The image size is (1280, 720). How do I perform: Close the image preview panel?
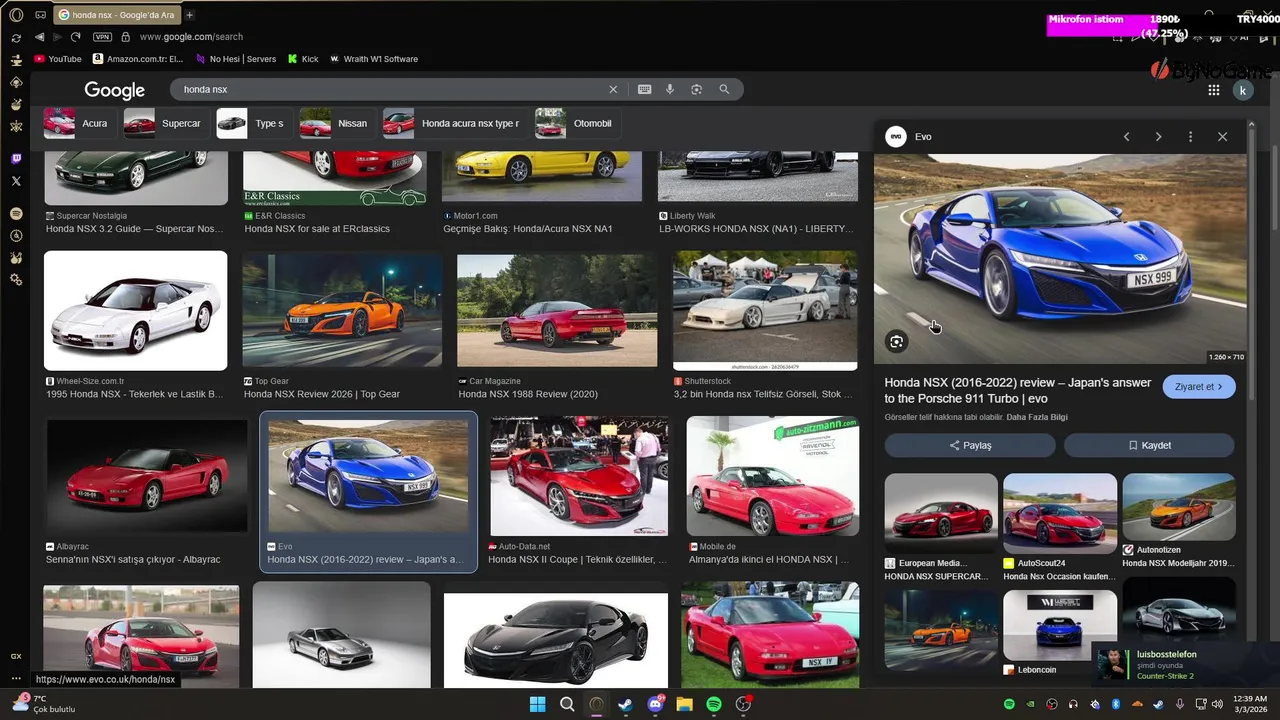(1222, 137)
